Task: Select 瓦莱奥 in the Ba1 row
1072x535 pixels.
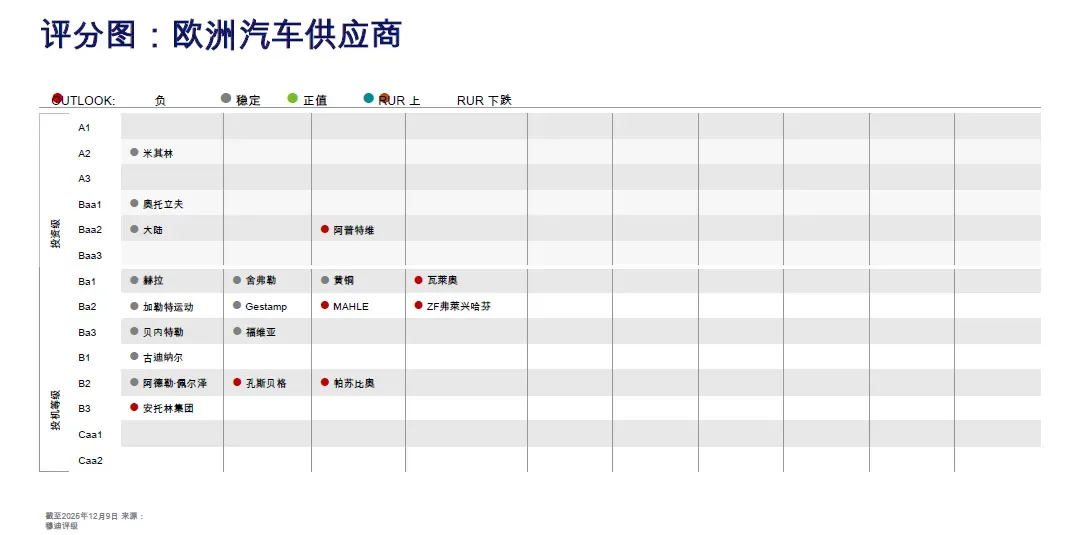Action: click(x=442, y=281)
